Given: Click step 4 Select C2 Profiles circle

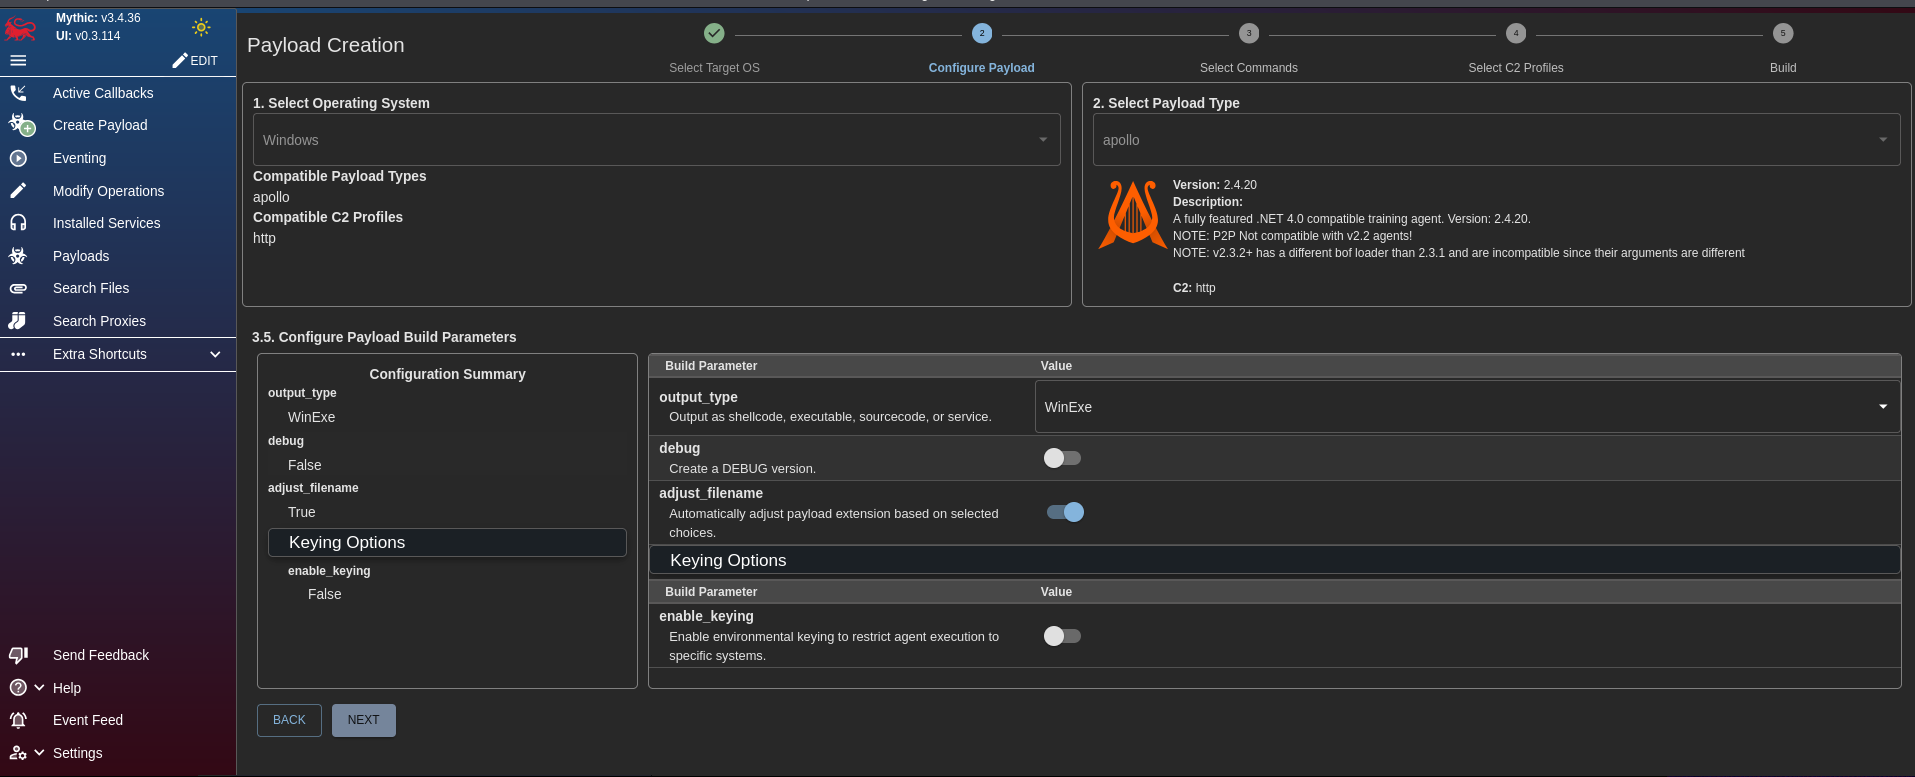Looking at the screenshot, I should (1516, 33).
